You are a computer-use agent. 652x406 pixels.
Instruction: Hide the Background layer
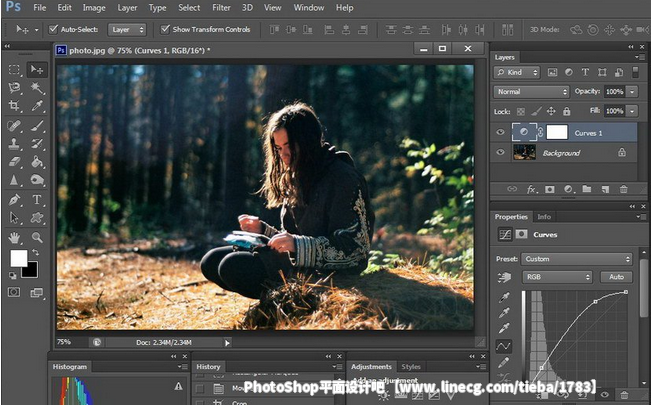tap(500, 152)
